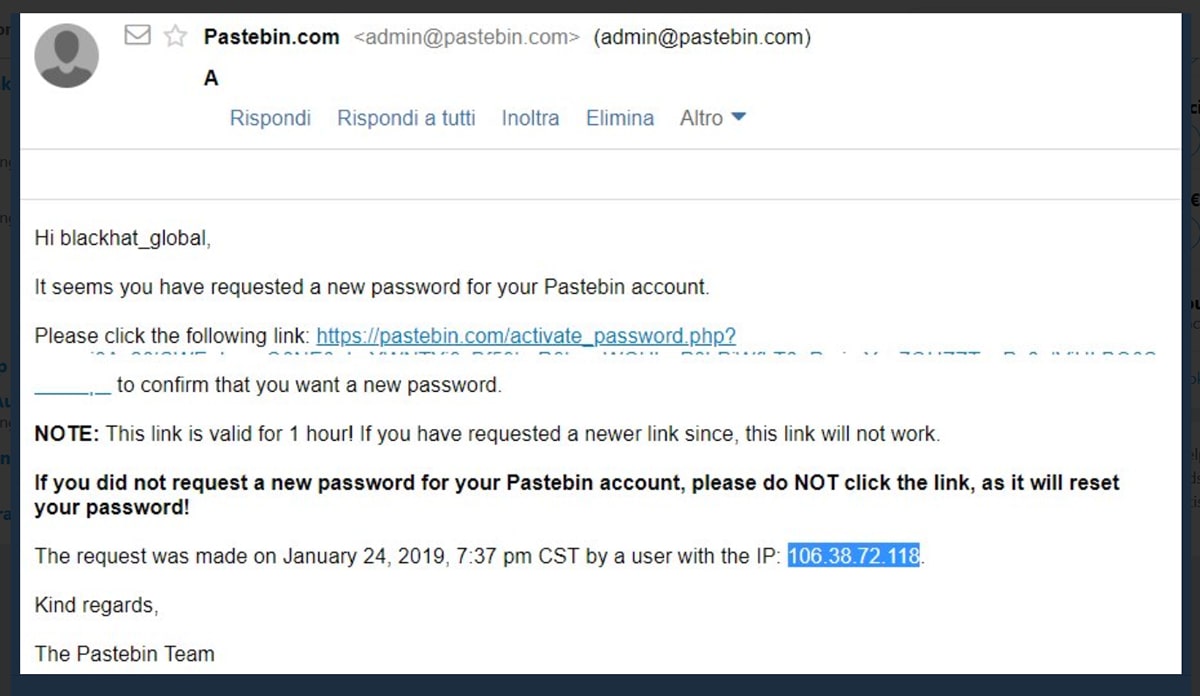
Task: Click "The Pastebin Team" signature
Action: 124,654
